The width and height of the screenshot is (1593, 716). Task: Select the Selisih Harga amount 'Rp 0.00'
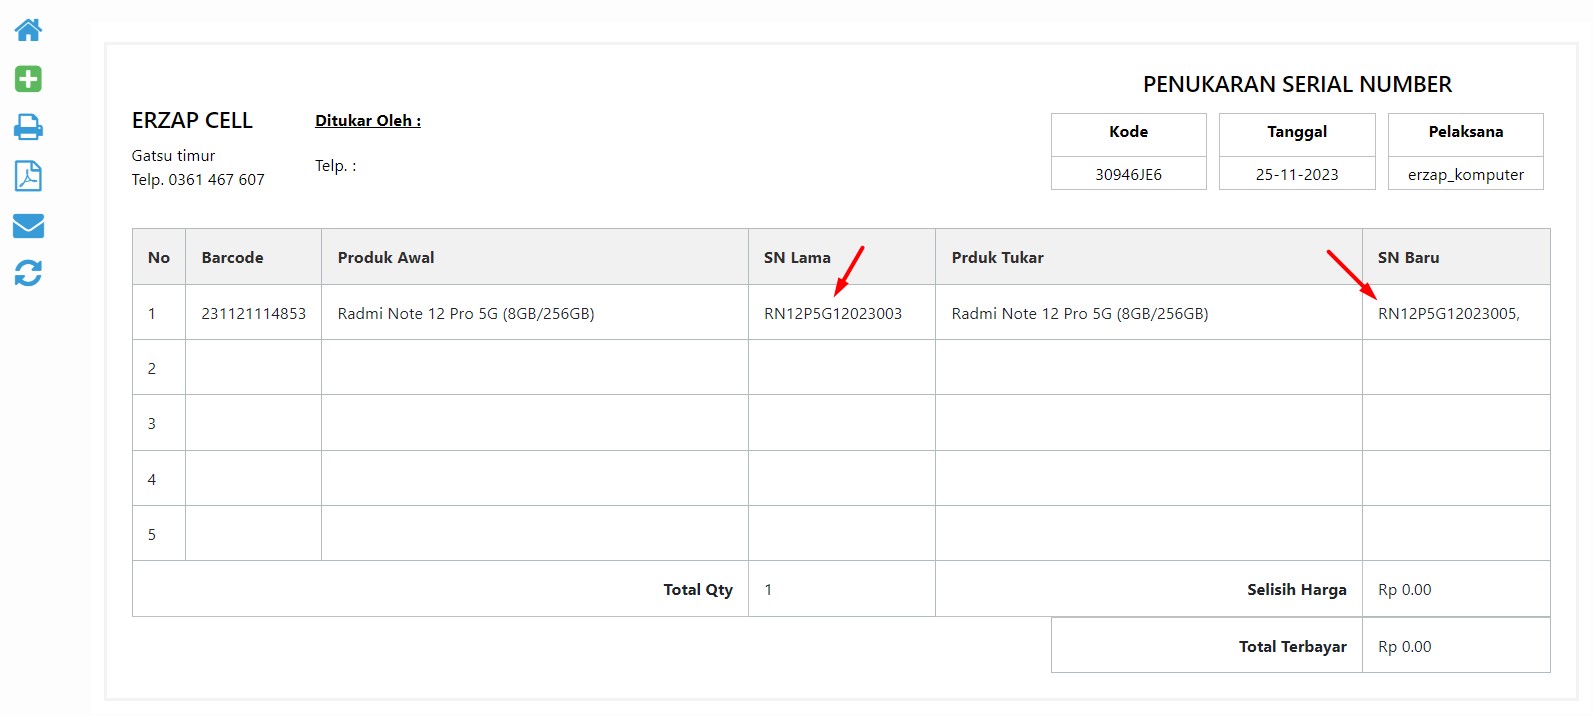[x=1405, y=590]
